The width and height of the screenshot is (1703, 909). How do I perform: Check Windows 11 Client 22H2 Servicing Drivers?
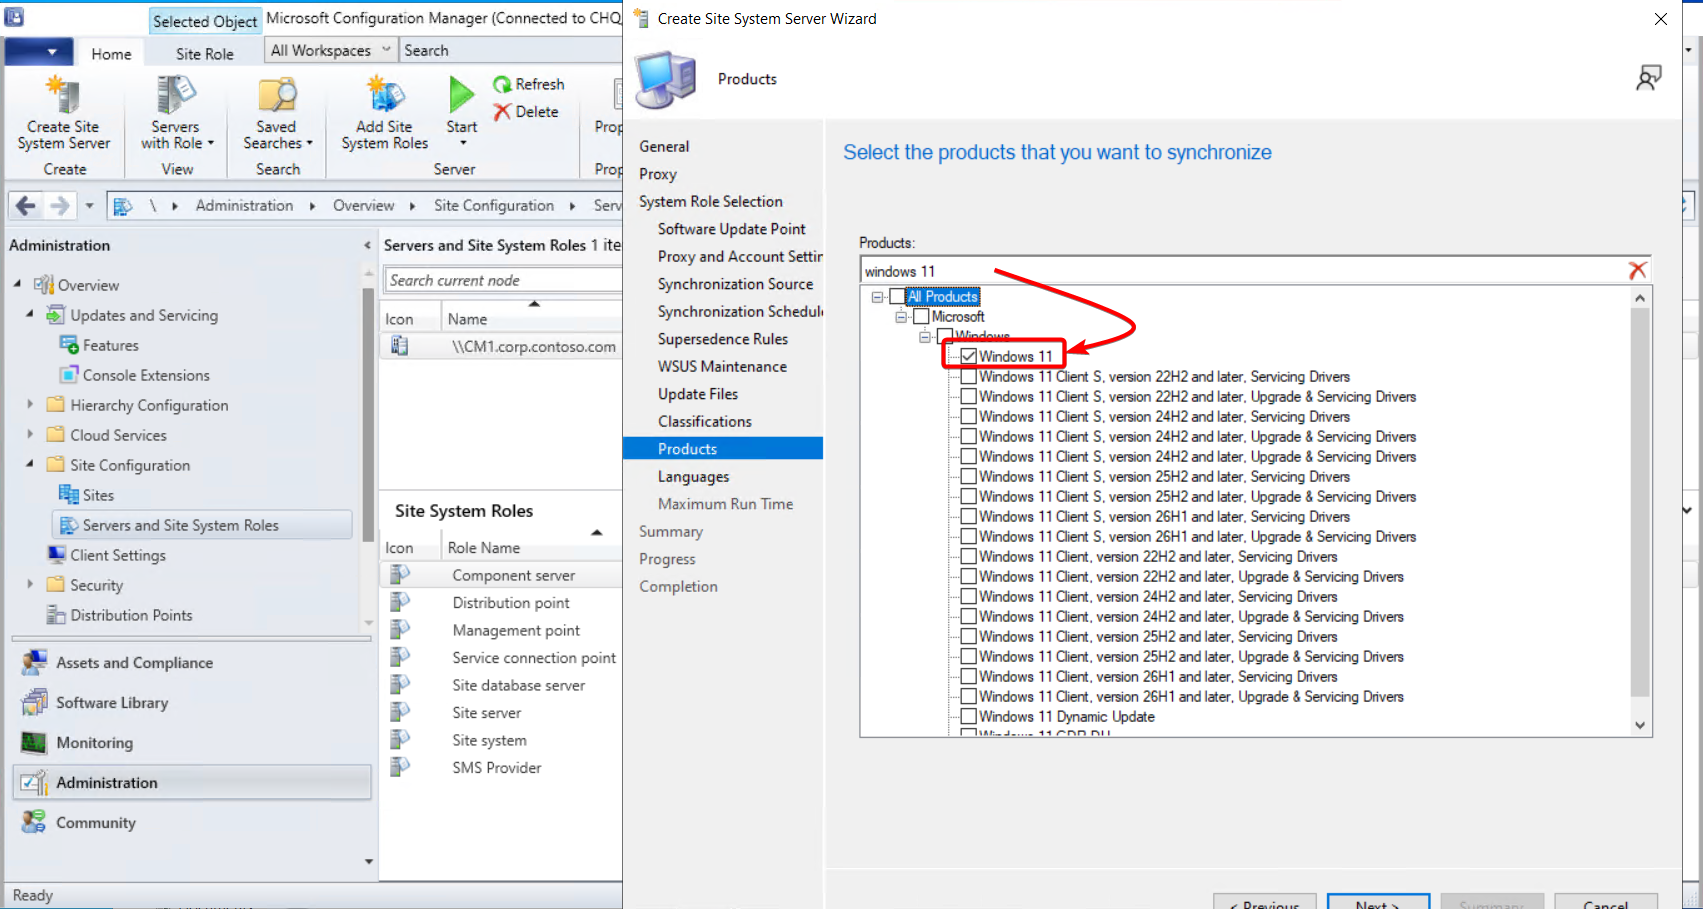(969, 556)
